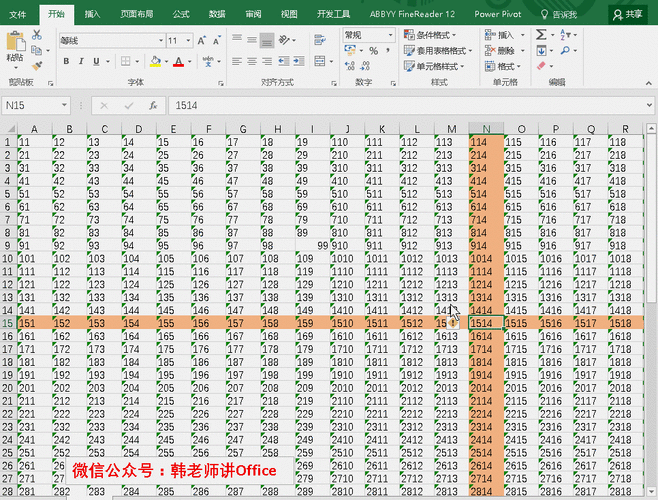Click the accounting number format icon
This screenshot has height=500, width=658.
[x=350, y=50]
